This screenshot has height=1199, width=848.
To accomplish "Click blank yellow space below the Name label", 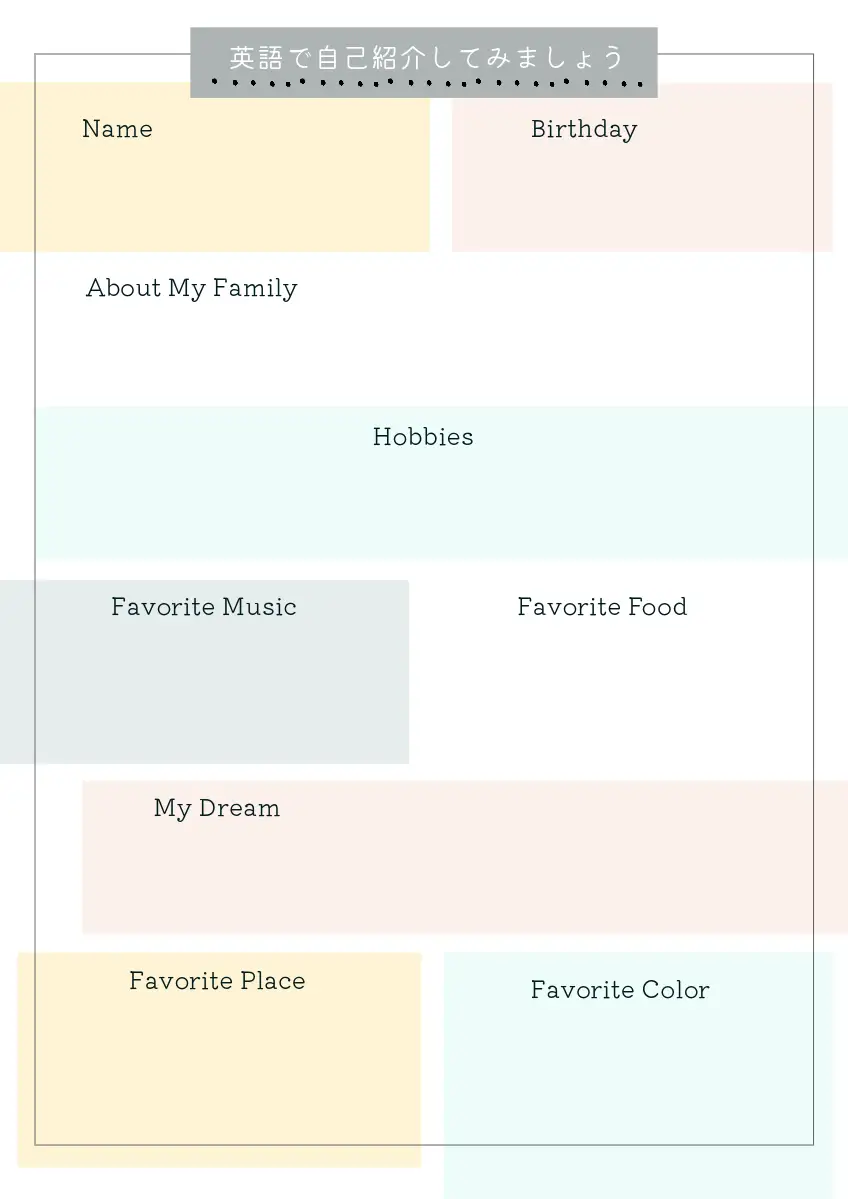I will tap(215, 200).
